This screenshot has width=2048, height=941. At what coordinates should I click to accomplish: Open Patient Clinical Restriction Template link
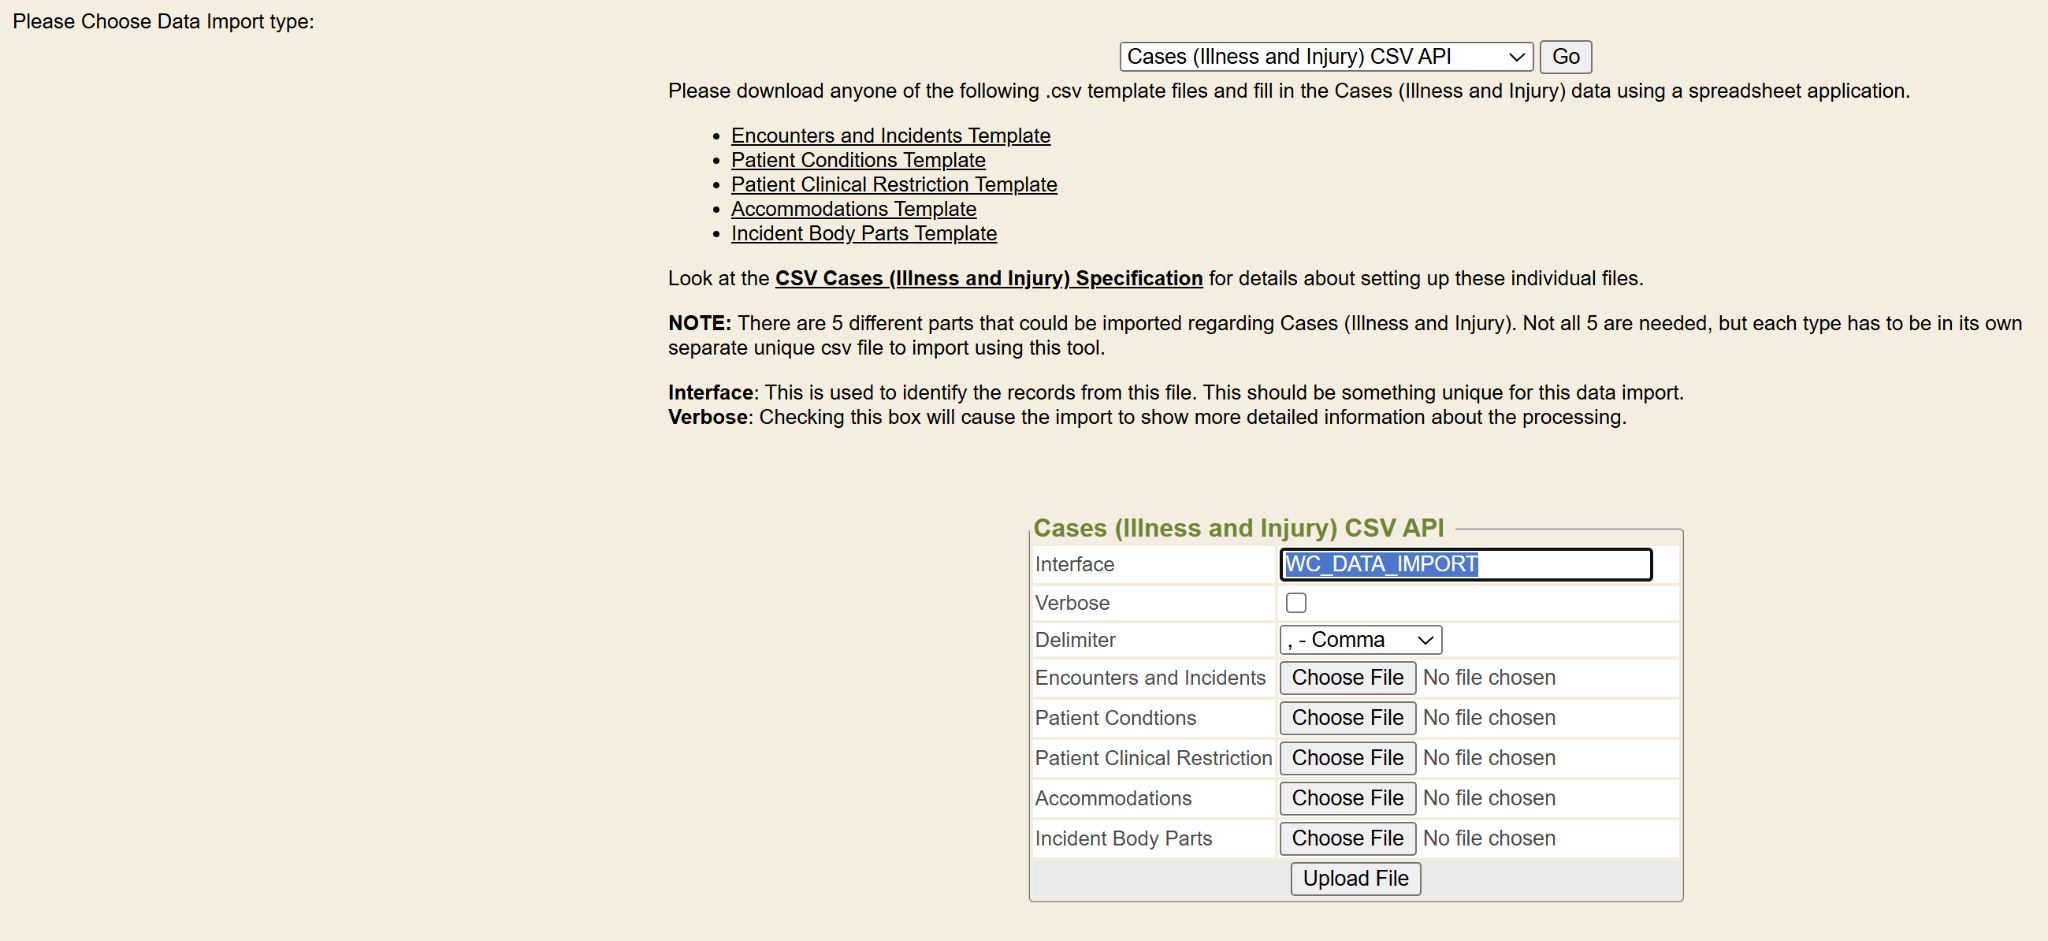point(893,185)
